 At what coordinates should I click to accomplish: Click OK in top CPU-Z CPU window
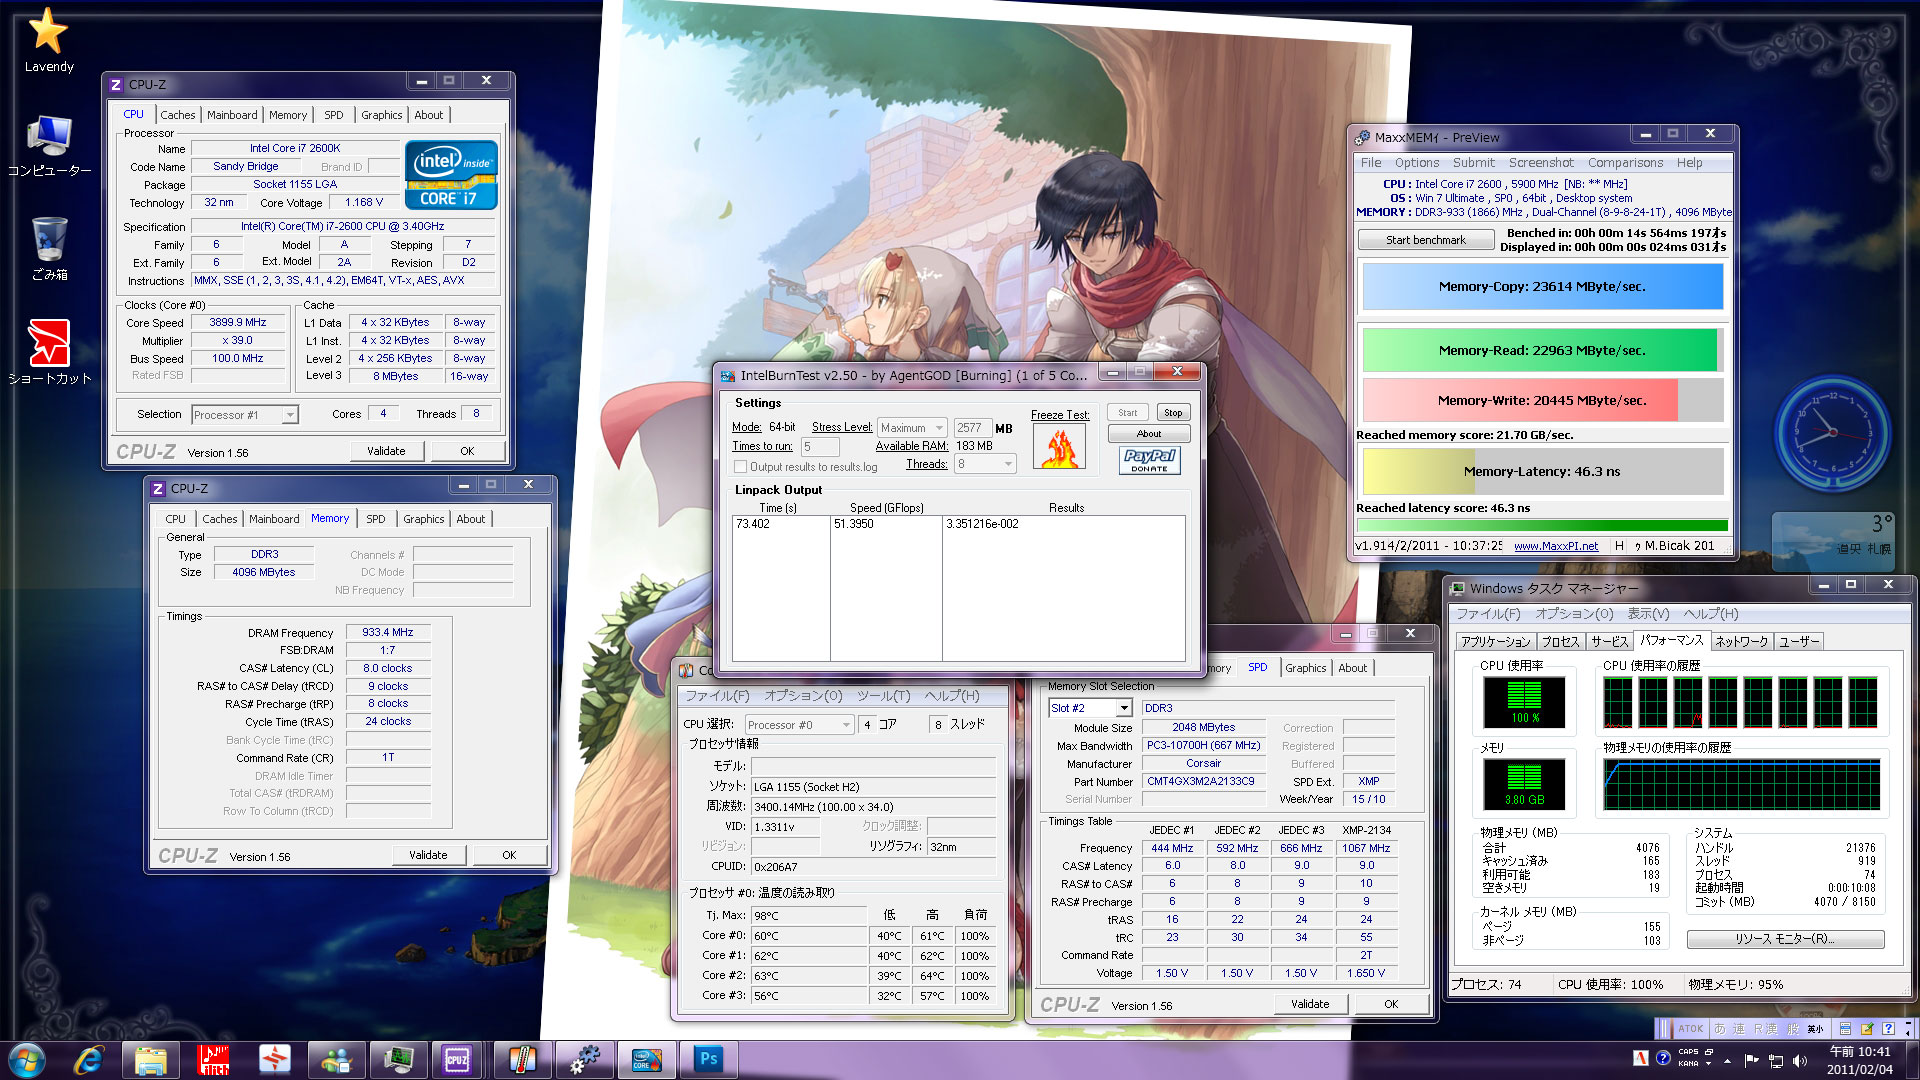click(x=467, y=451)
